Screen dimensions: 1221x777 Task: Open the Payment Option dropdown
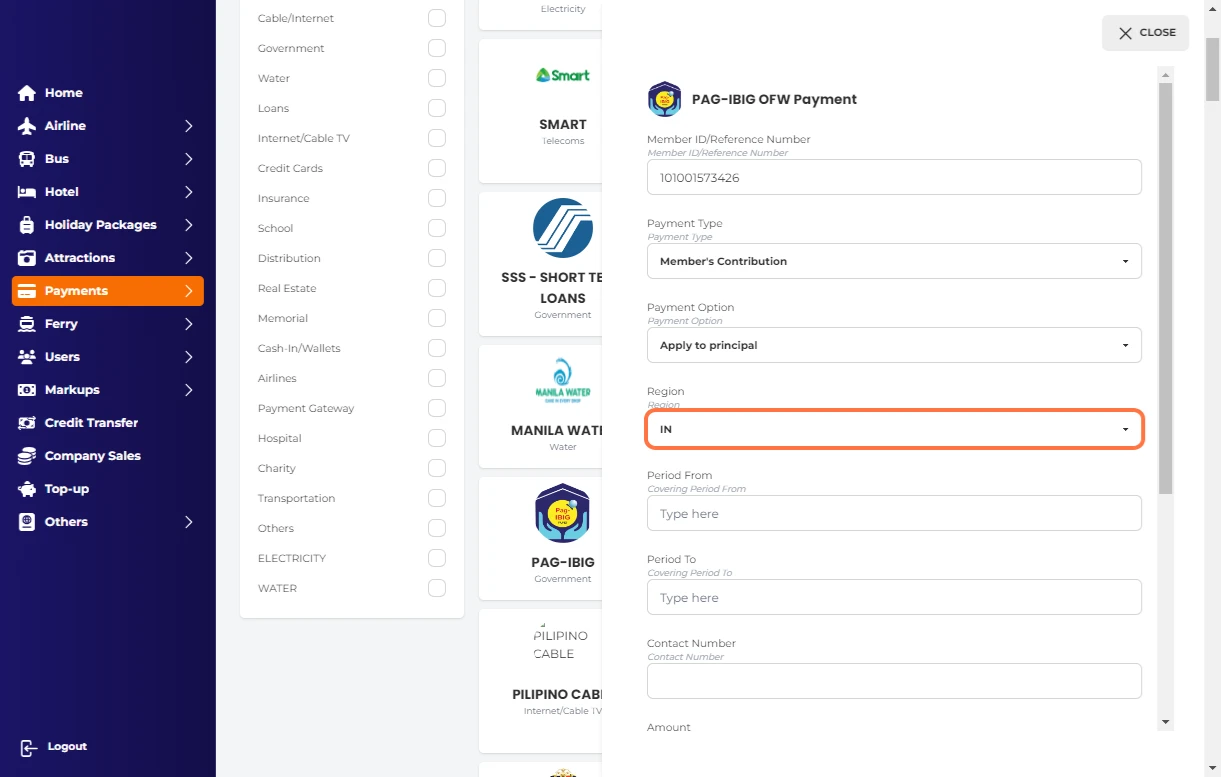893,345
